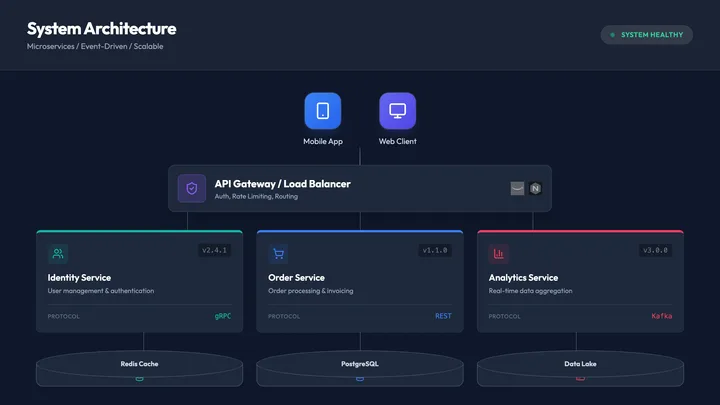This screenshot has width=720, height=405.
Task: Open the Order Service card title
Action: [296, 278]
